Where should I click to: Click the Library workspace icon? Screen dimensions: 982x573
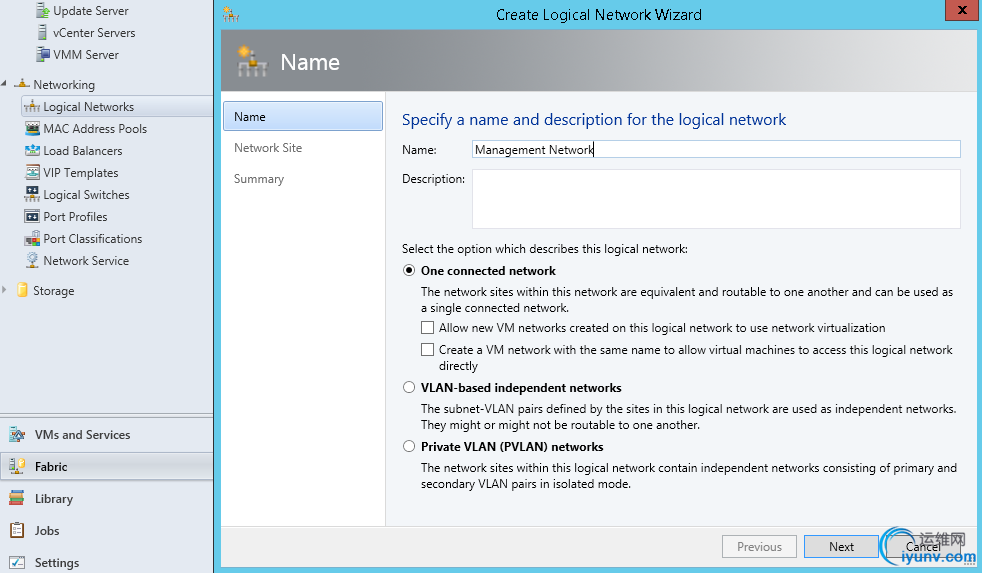pyautogui.click(x=17, y=498)
